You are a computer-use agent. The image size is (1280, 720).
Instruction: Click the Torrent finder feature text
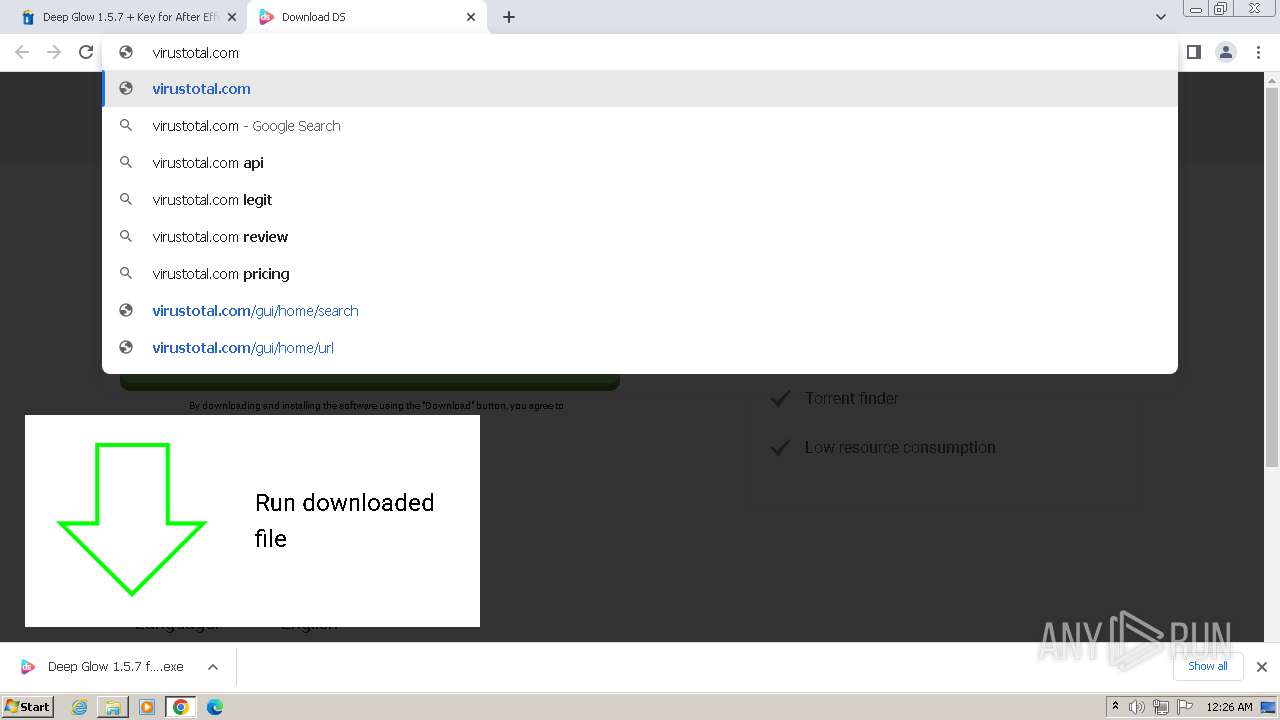tap(852, 398)
